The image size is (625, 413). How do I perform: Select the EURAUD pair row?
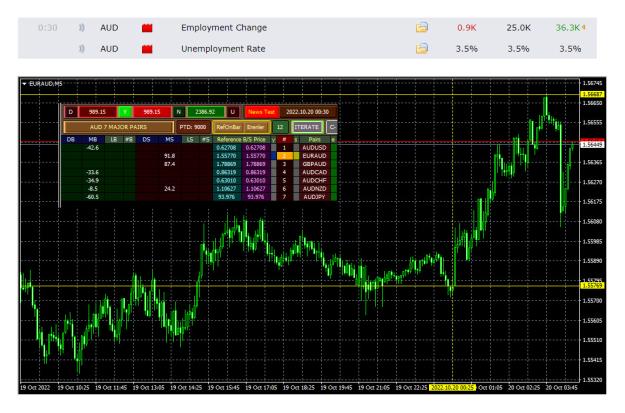314,156
